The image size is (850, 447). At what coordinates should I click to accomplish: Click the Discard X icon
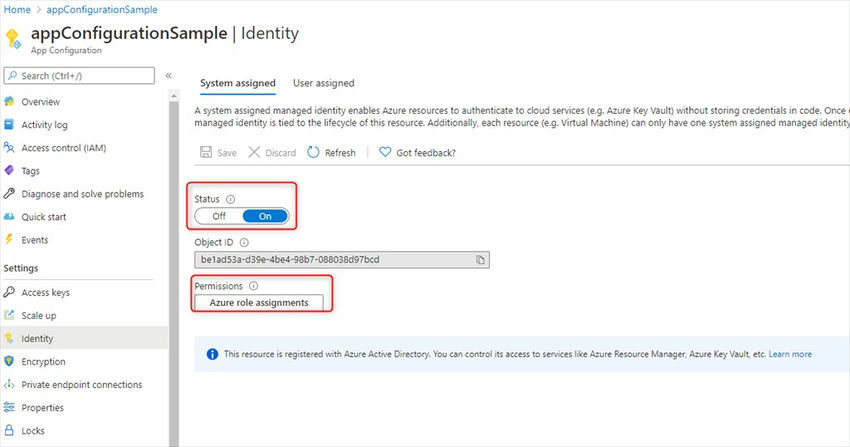[254, 152]
